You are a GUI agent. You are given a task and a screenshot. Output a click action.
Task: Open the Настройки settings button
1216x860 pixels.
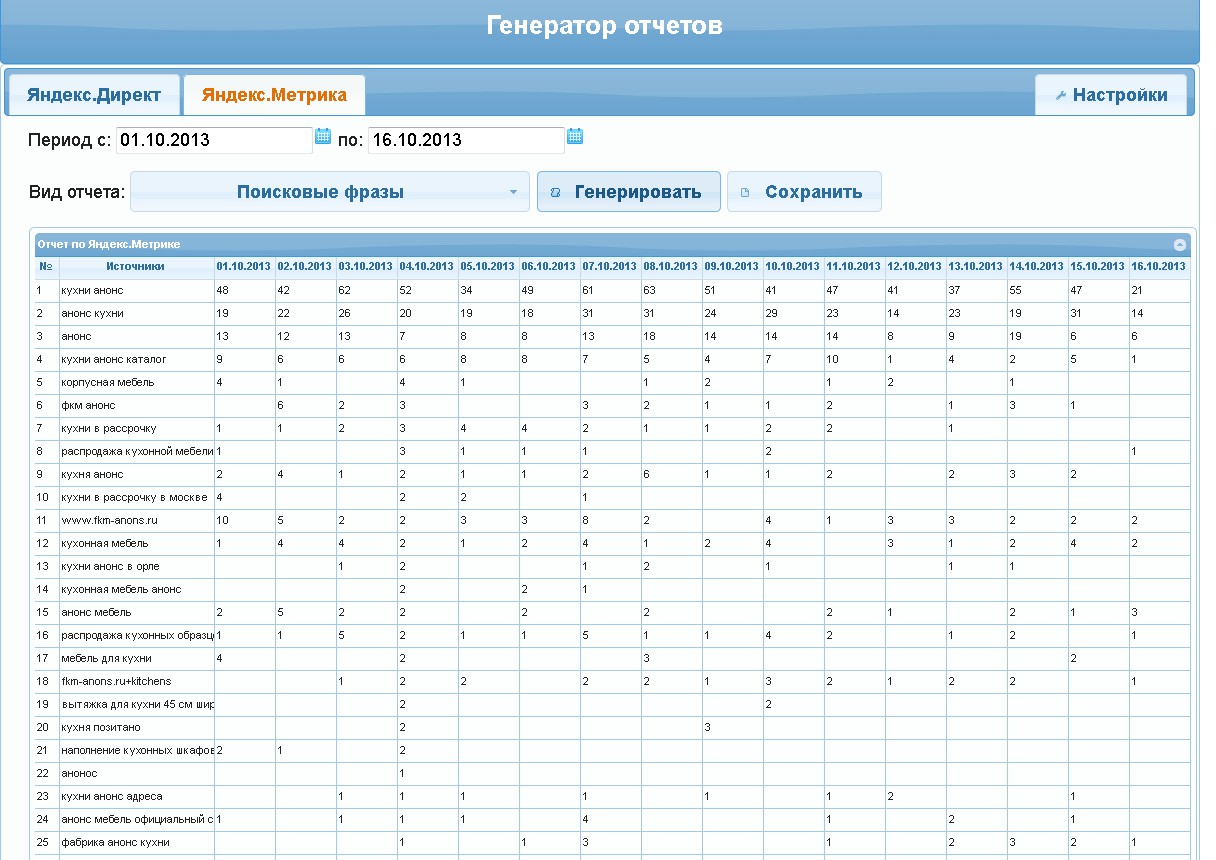pyautogui.click(x=1111, y=96)
